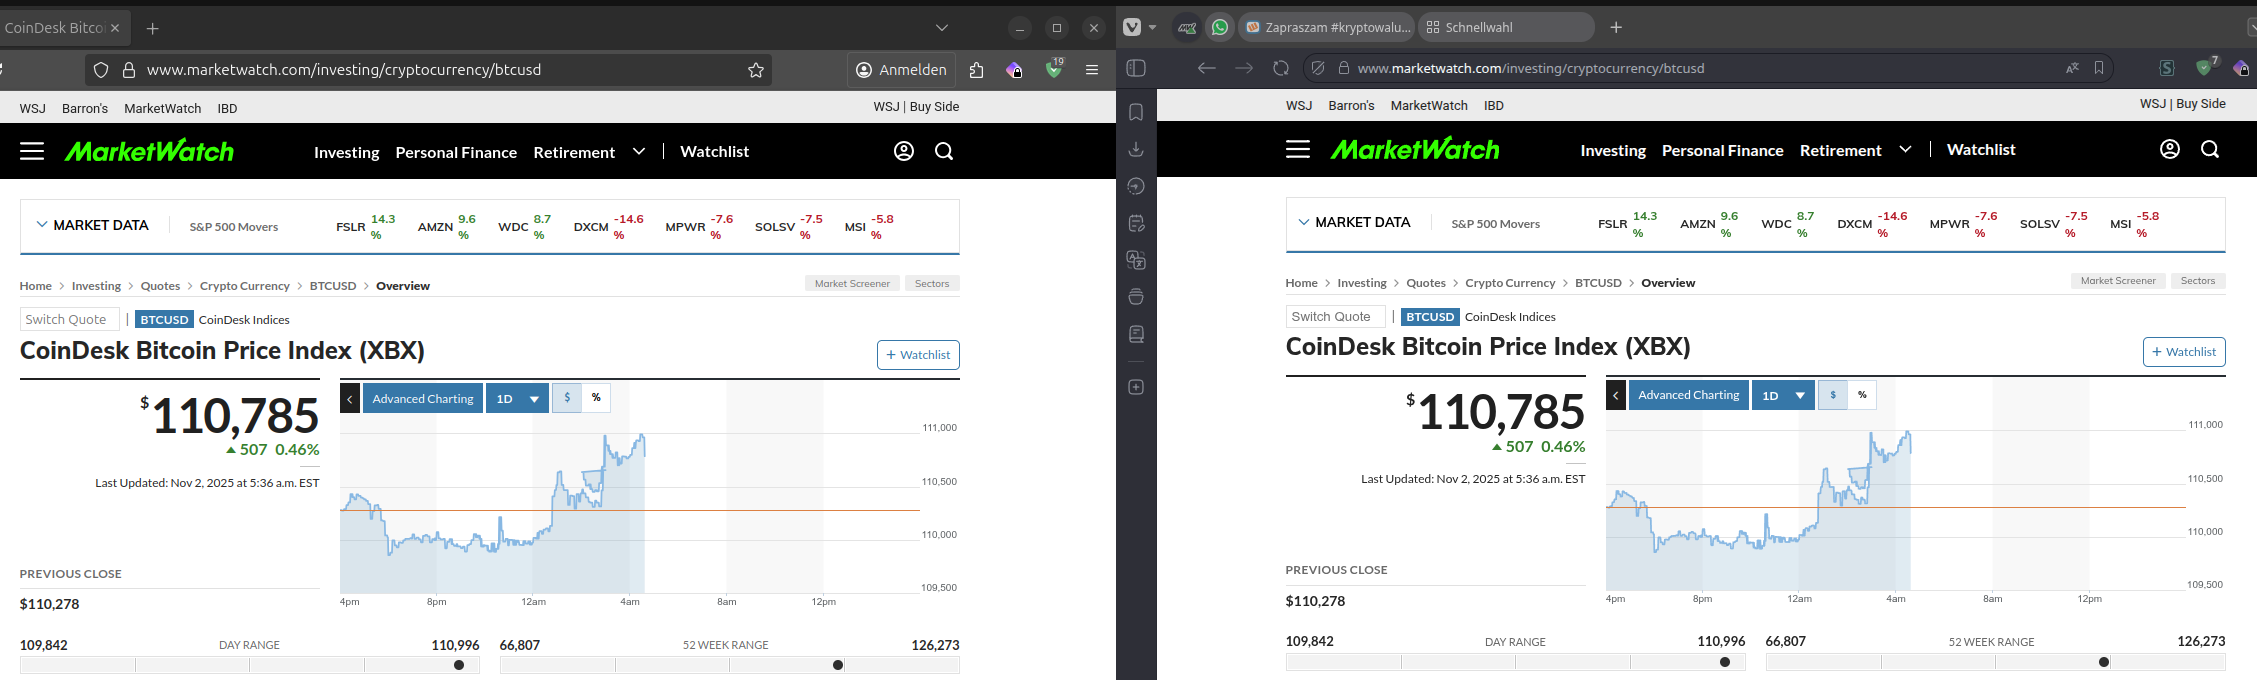Click Advanced Charting button in the Vivaldi page
This screenshot has height=680, width=2257.
tap(1688, 395)
